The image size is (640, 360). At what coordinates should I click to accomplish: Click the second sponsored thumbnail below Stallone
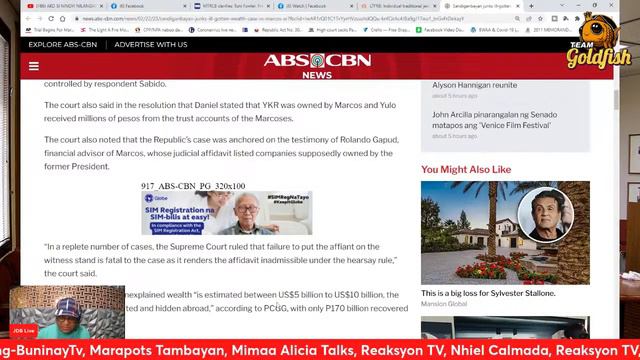(505, 327)
